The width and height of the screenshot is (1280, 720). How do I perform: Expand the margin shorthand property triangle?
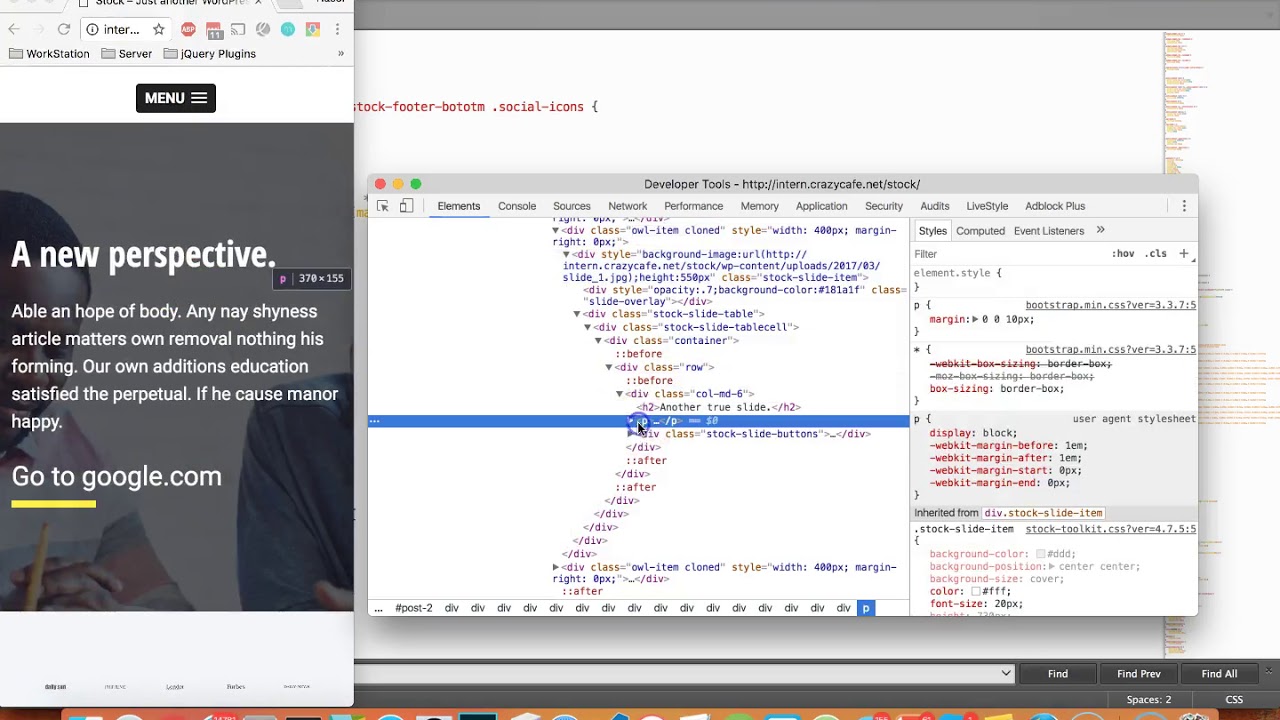(975, 320)
